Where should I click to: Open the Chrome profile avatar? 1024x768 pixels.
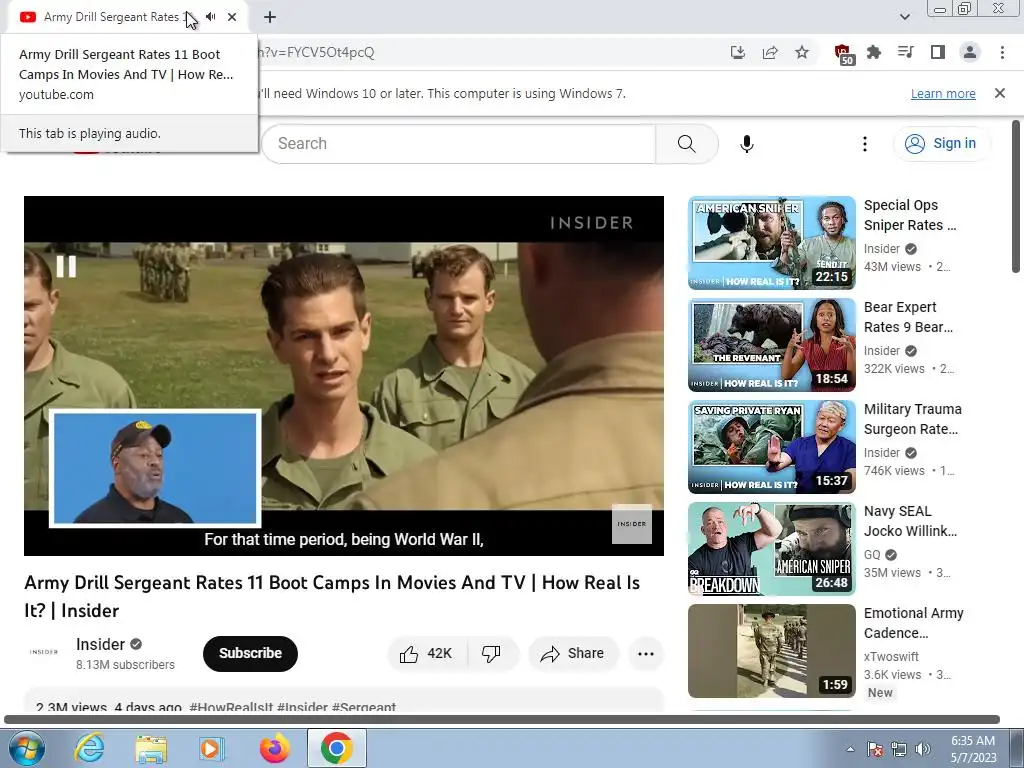[x=970, y=52]
